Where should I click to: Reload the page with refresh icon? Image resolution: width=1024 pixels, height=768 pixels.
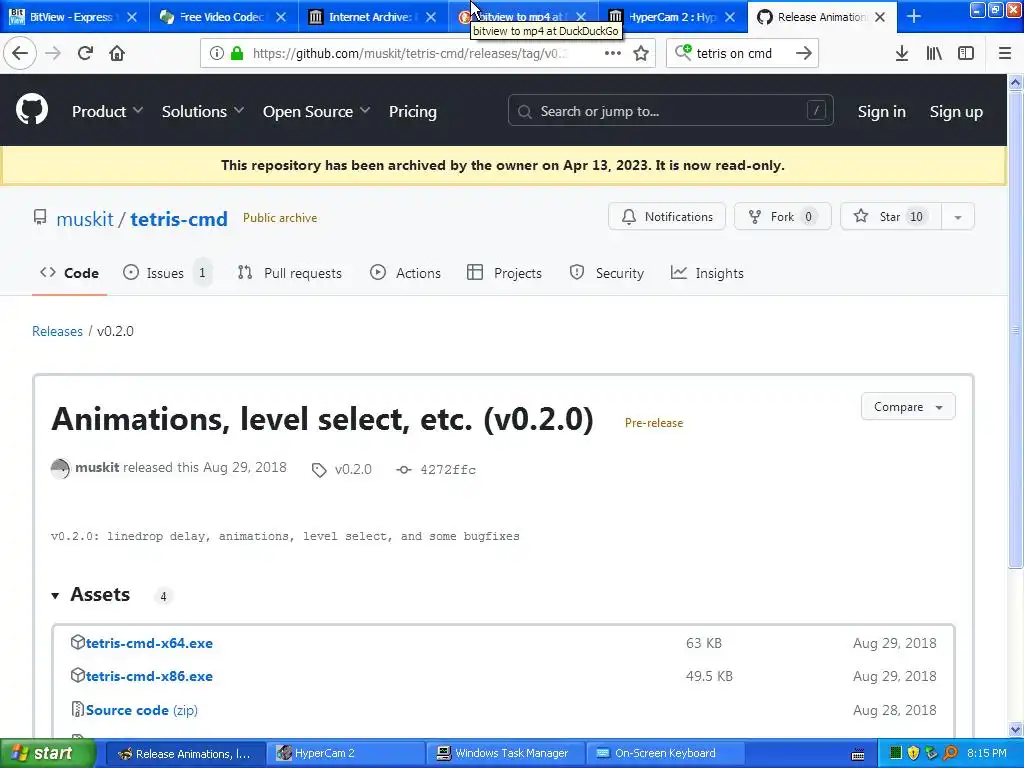coord(85,53)
